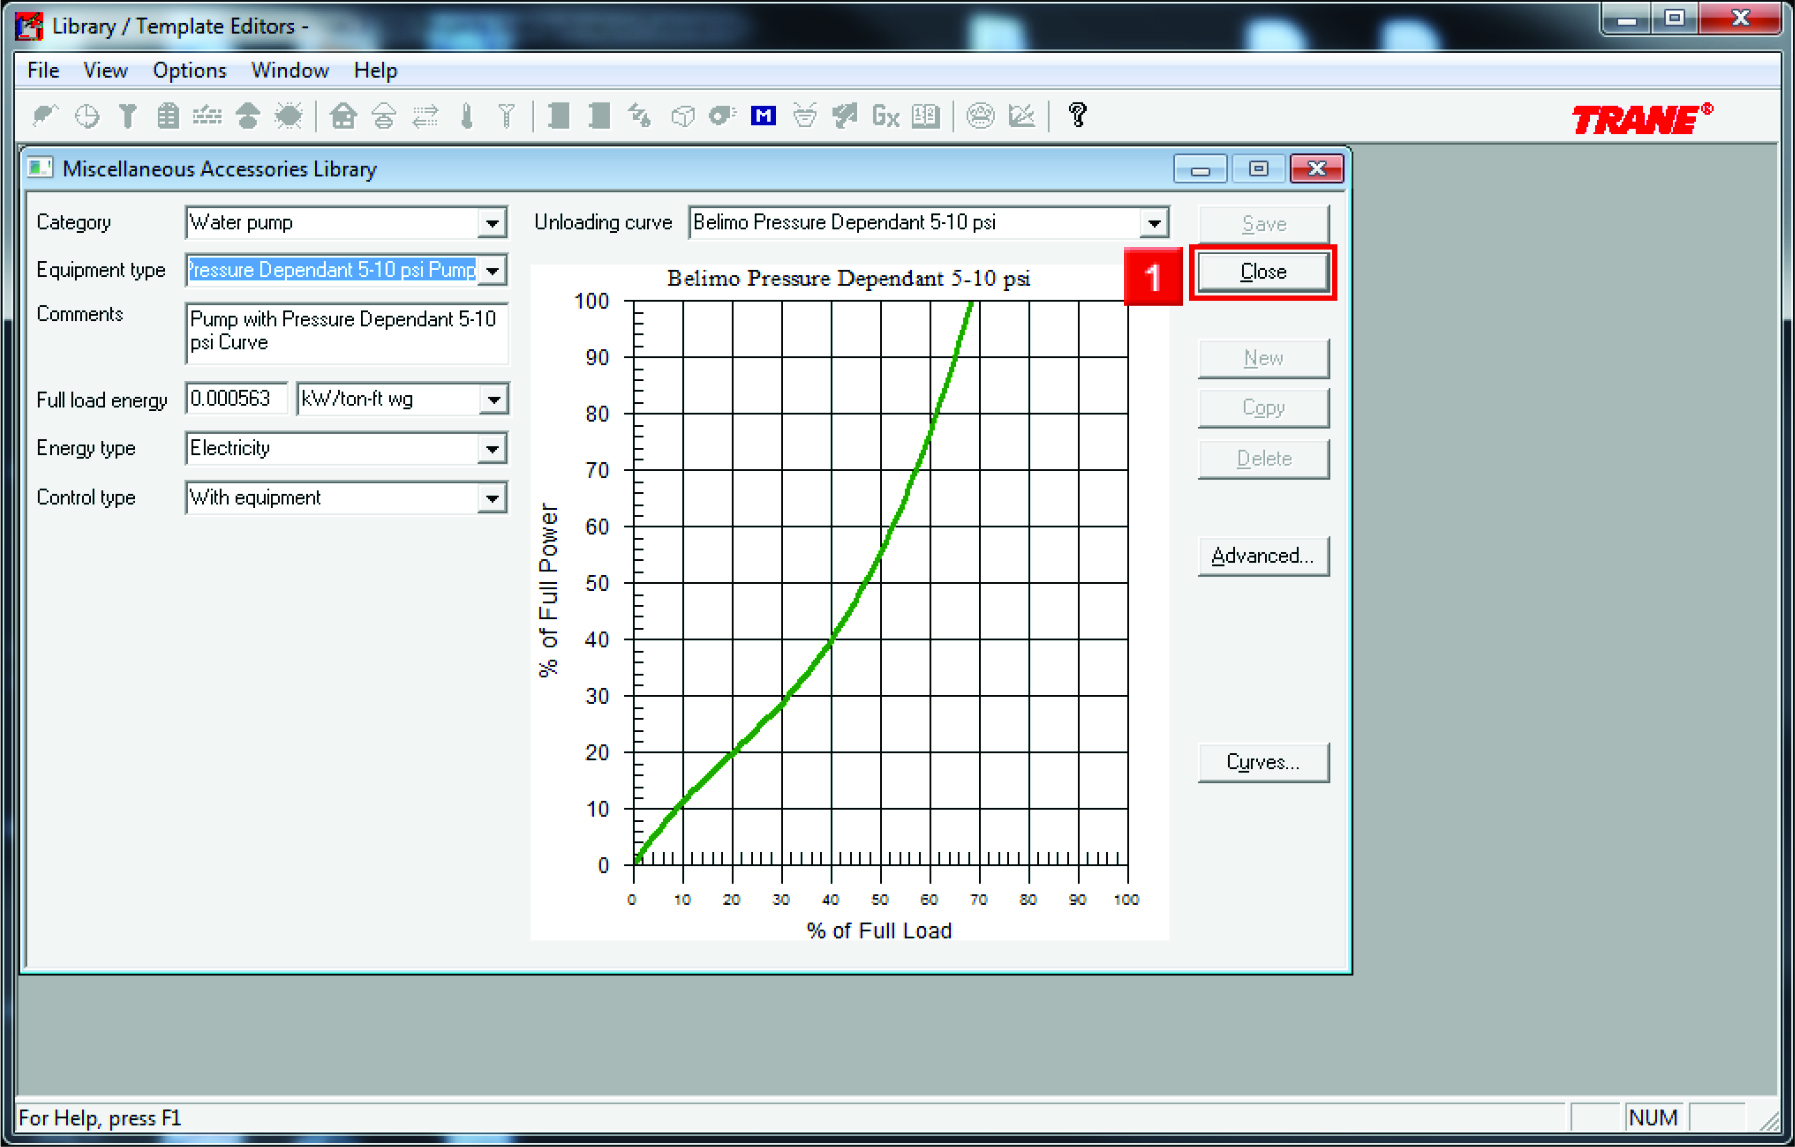
Task: Open the Advanced... settings button
Action: point(1263,556)
